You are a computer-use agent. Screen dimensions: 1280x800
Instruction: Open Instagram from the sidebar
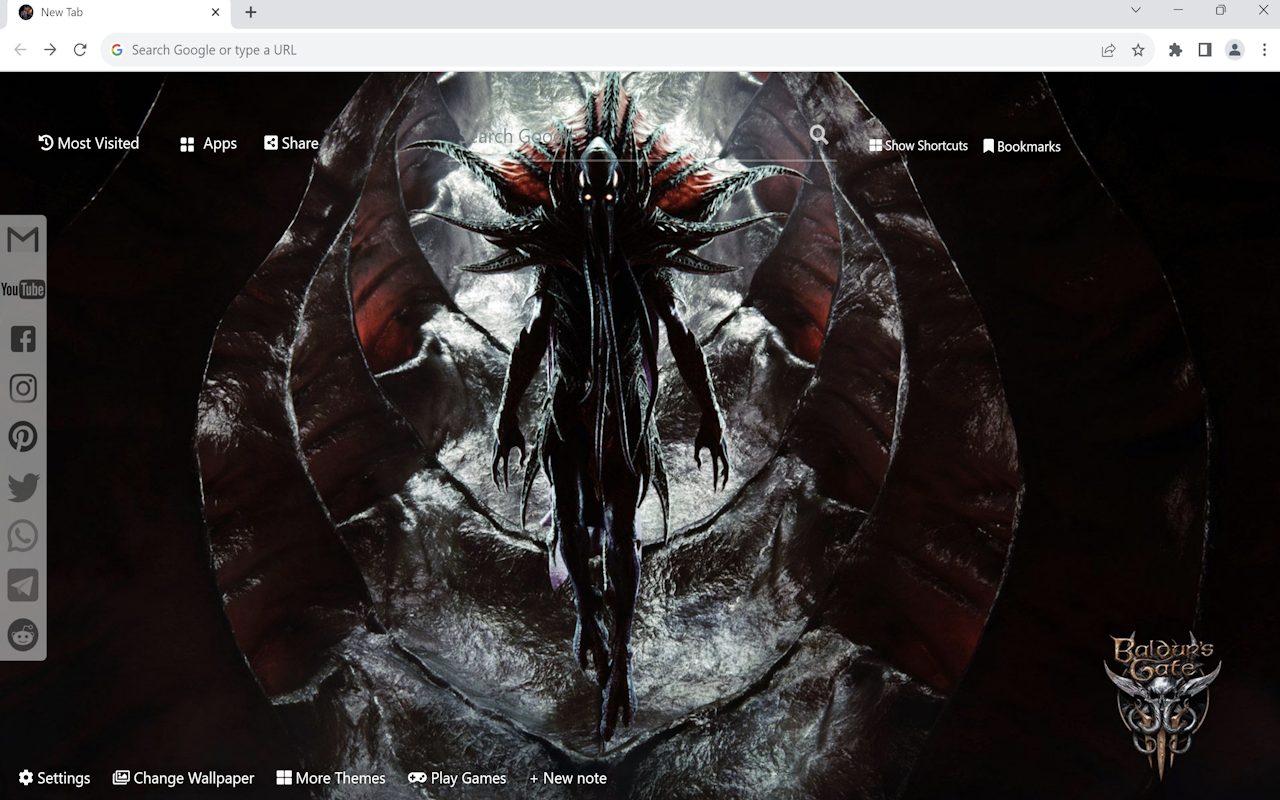23,388
